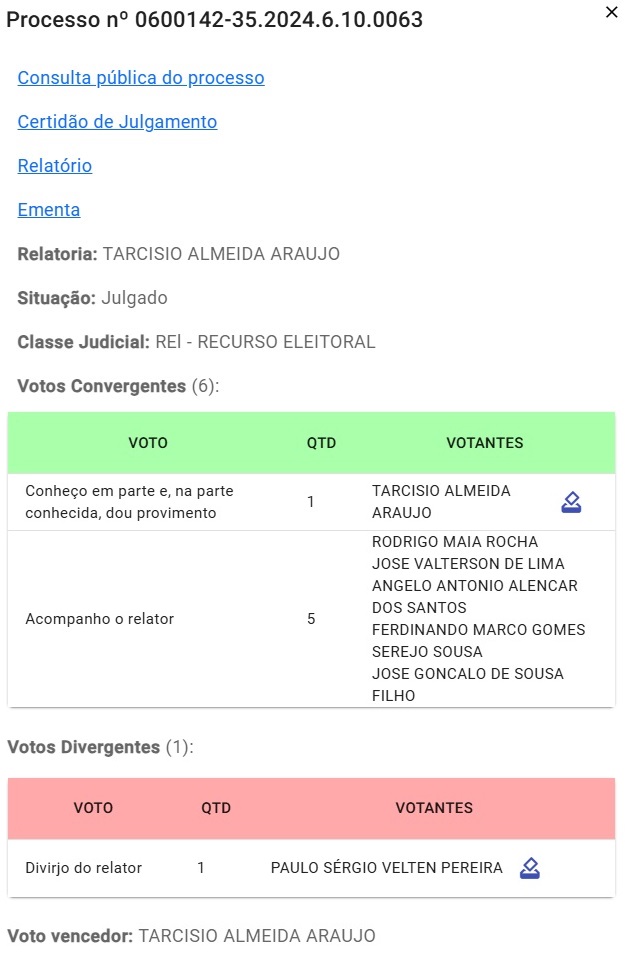Select the "Divirjo do relator" vote row
This screenshot has width=625, height=959.
(x=84, y=868)
